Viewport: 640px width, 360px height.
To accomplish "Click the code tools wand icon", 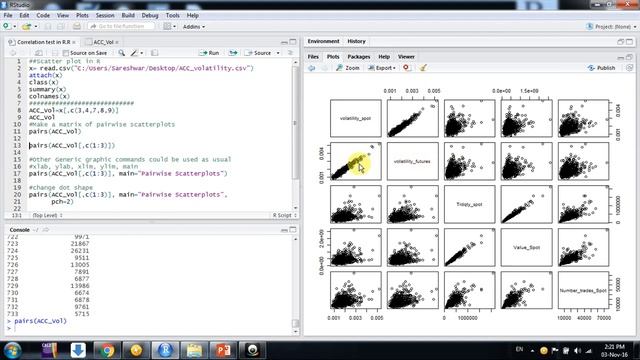I will [x=134, y=53].
